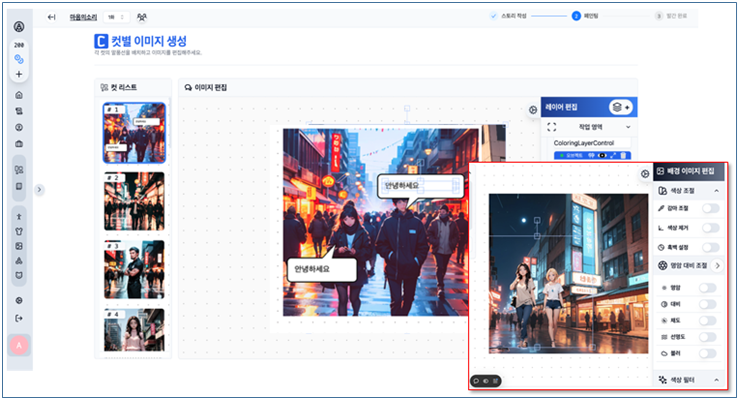Open the 마음의소리 project title link
The width and height of the screenshot is (739, 401).
(83, 17)
